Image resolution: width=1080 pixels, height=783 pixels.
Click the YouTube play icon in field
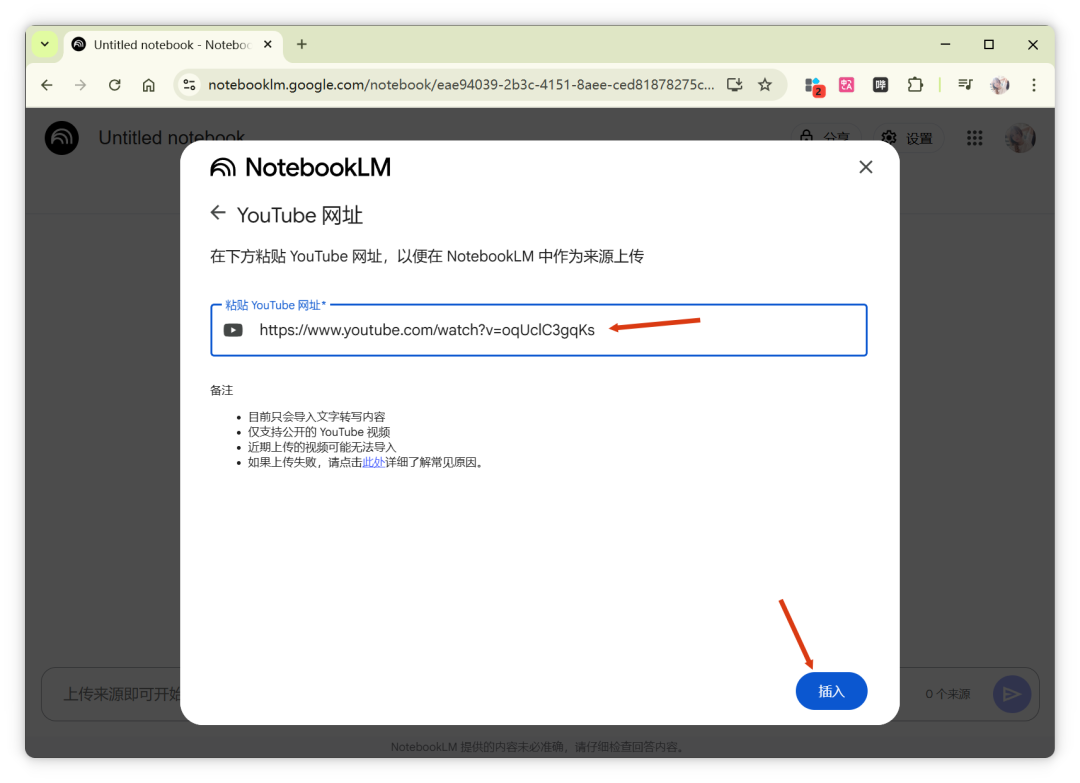[233, 331]
